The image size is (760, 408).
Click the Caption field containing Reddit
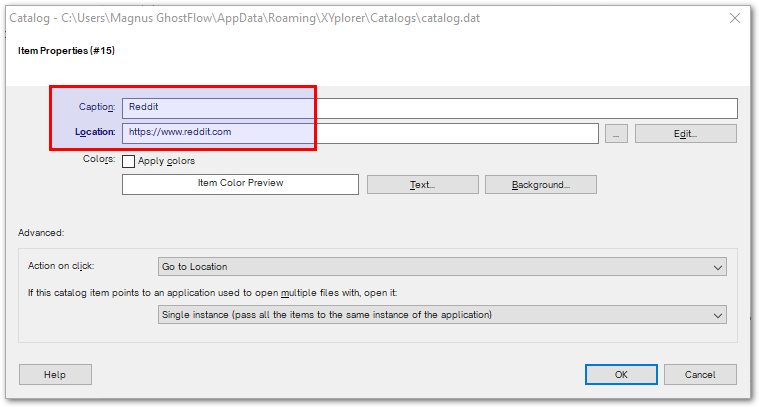[430, 108]
